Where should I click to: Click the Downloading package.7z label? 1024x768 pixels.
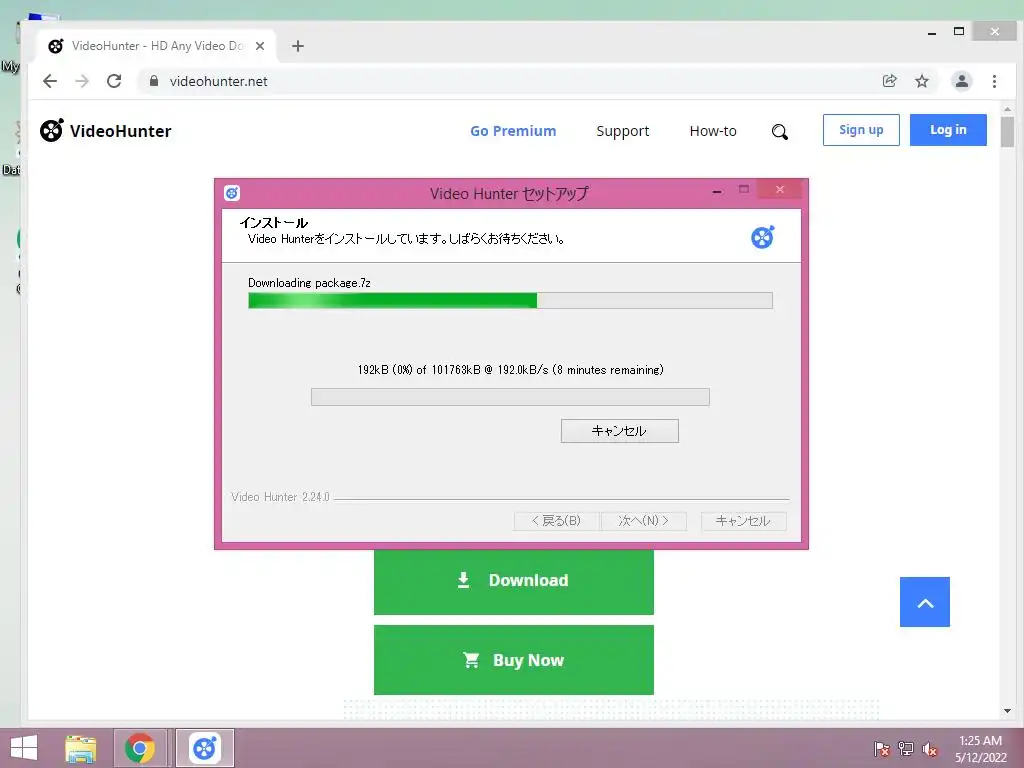click(310, 283)
